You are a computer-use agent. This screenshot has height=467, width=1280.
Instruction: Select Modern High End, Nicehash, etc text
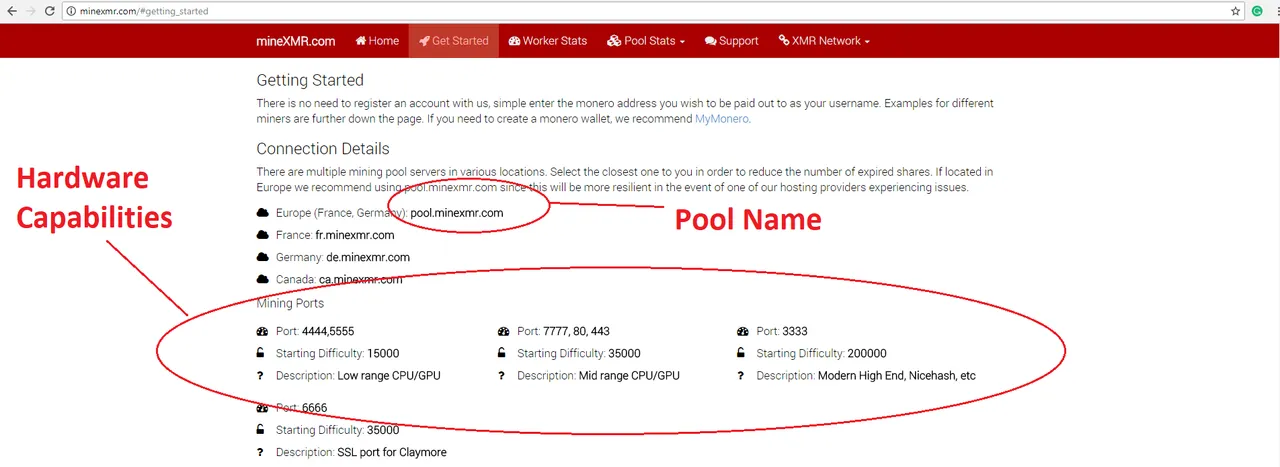coord(897,376)
